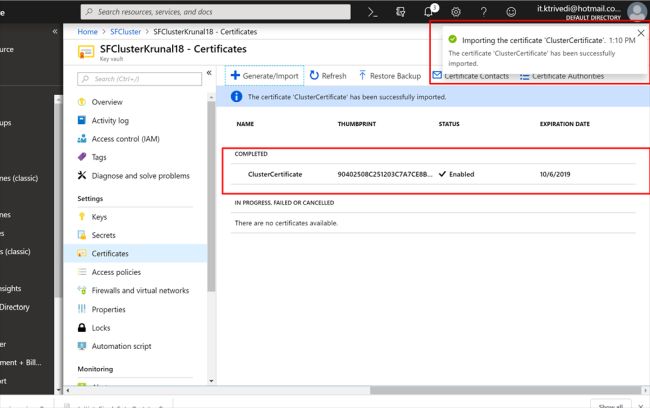Open Access policies menu item
This screenshot has width=650, height=408.
[x=116, y=272]
